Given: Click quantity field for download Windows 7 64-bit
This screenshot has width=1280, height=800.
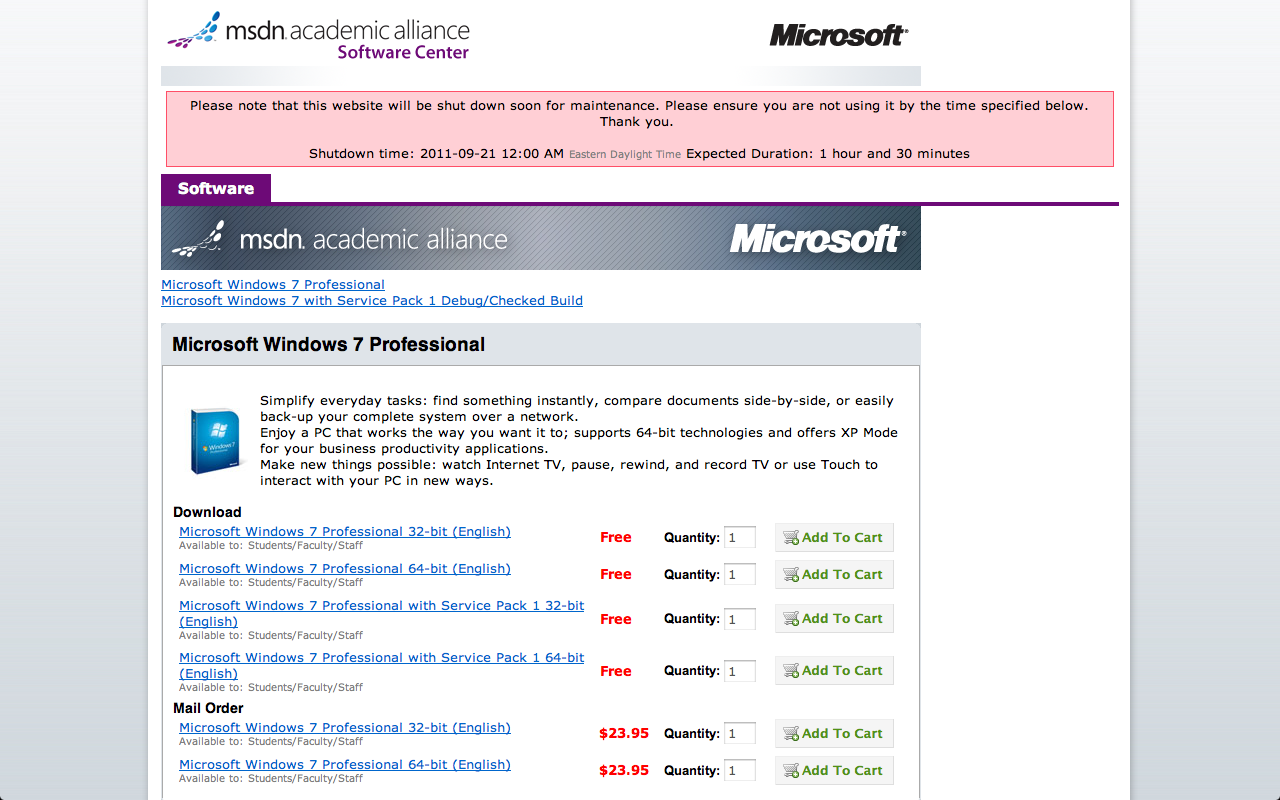Looking at the screenshot, I should click(x=740, y=574).
